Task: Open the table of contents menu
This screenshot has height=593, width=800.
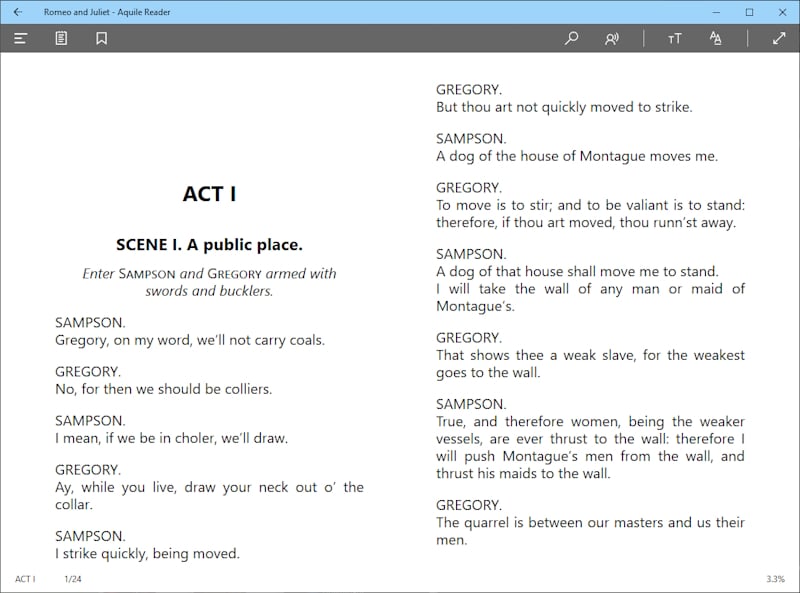Action: tap(20, 38)
